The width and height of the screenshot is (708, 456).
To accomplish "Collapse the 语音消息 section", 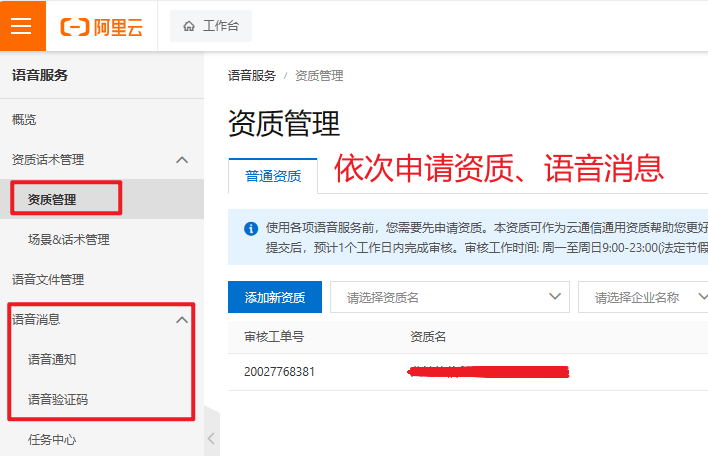I will coord(181,320).
